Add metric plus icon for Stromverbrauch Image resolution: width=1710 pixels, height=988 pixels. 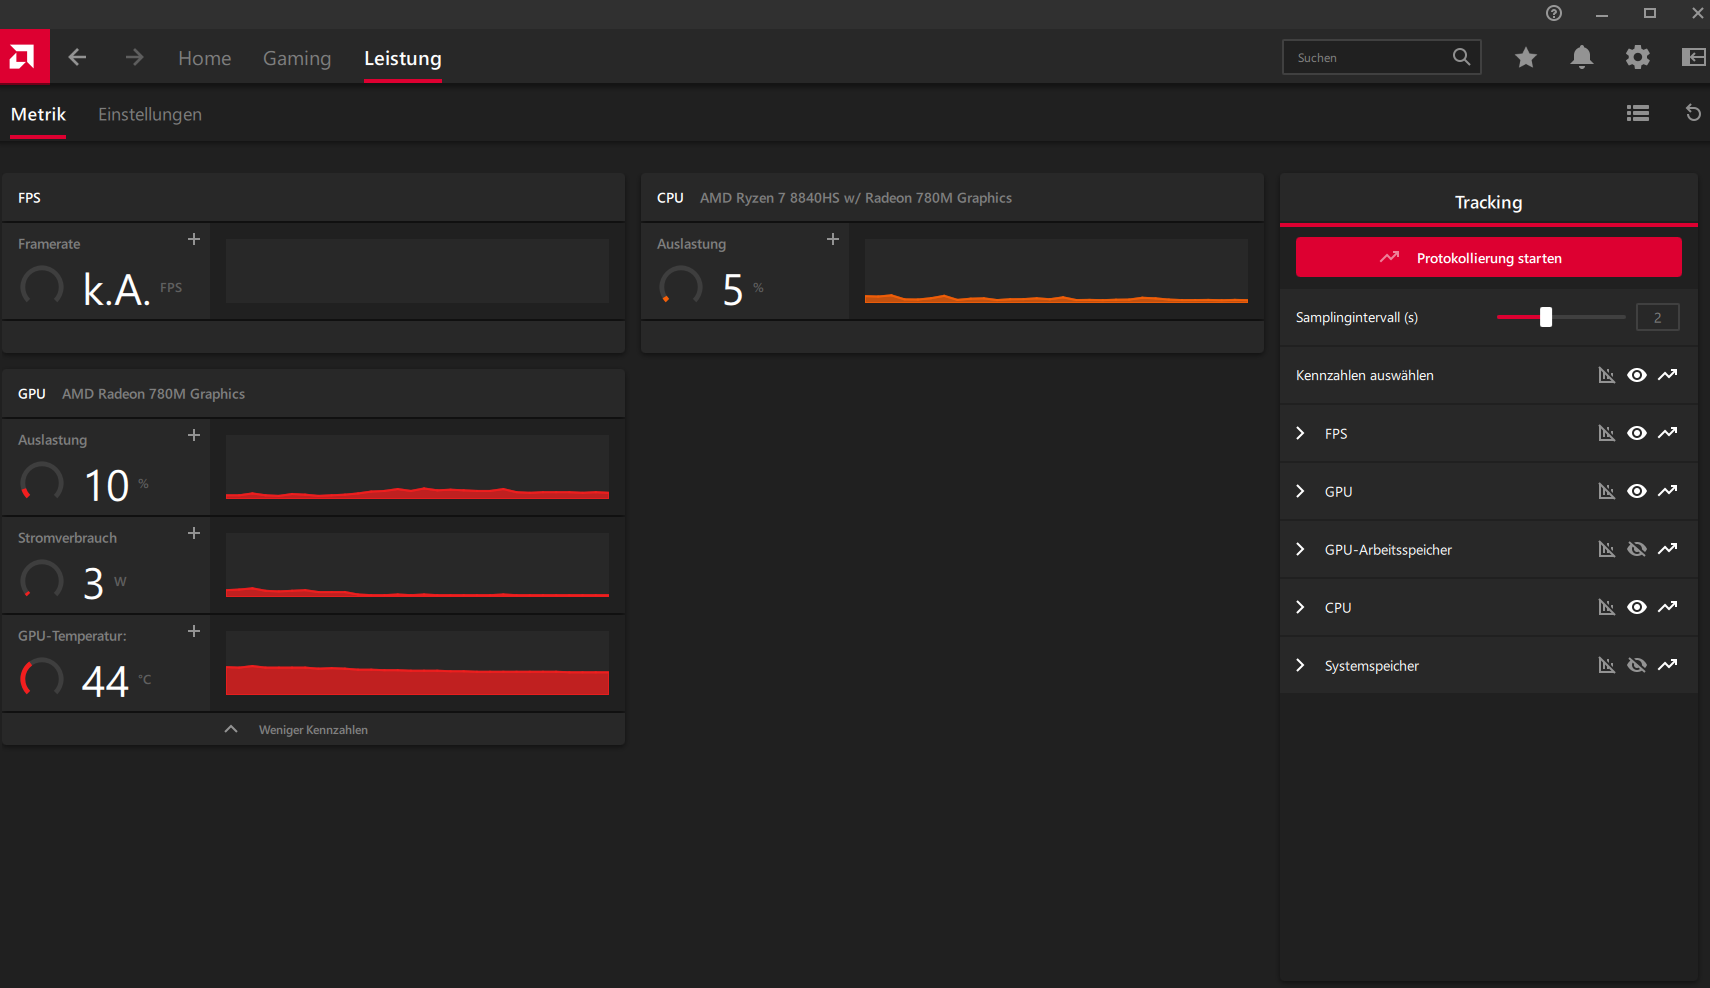[194, 533]
